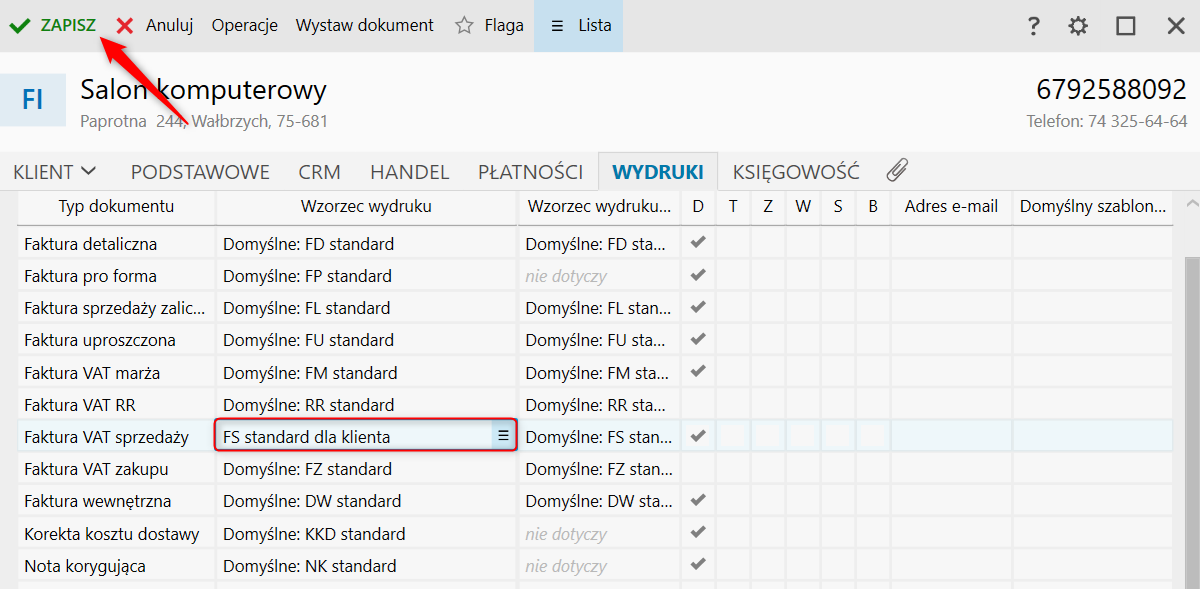The width and height of the screenshot is (1200, 589).
Task: Switch to the PŁATNOŚCI tab
Action: (530, 172)
